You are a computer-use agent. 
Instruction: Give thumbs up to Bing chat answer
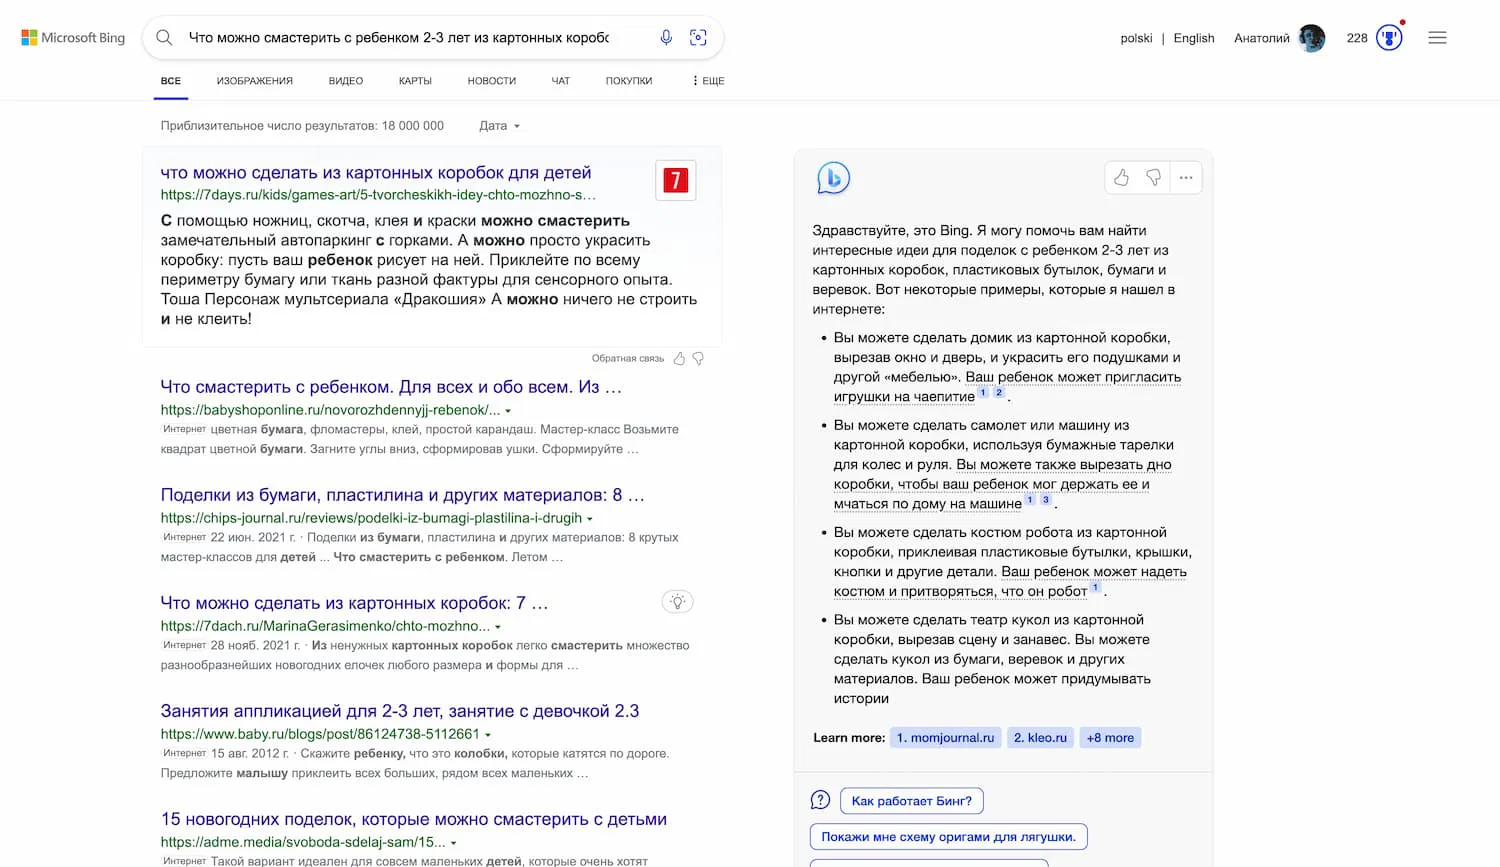coord(1122,177)
